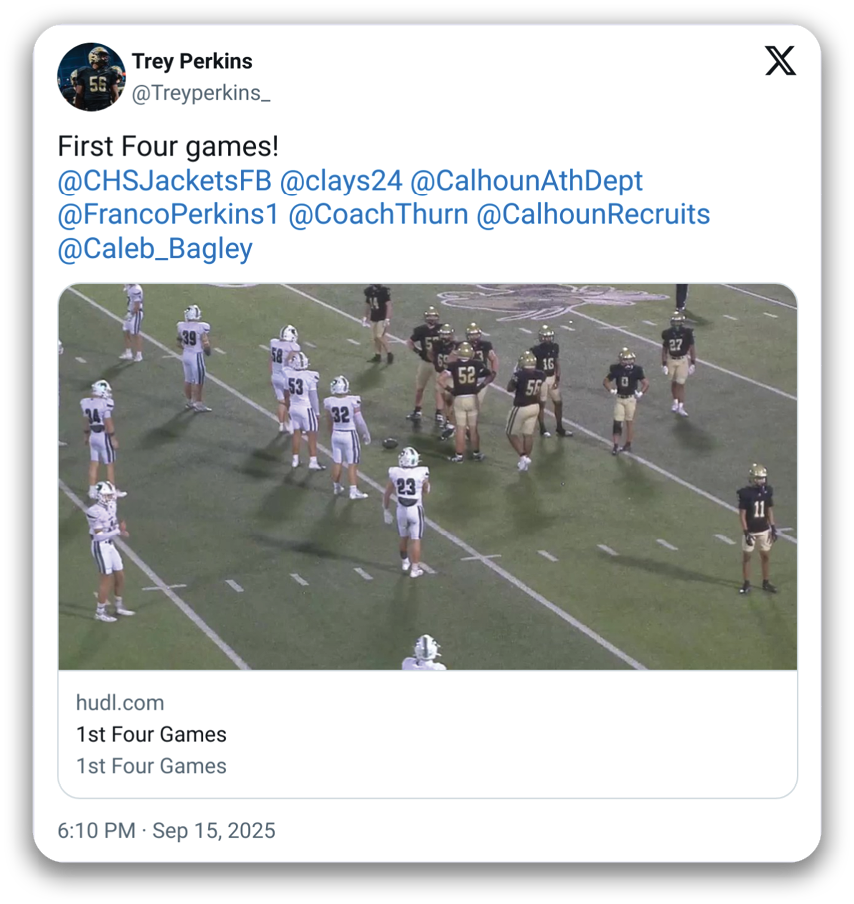Click the @CoachThurn mention
The height and width of the screenshot is (904, 854).
(x=378, y=215)
